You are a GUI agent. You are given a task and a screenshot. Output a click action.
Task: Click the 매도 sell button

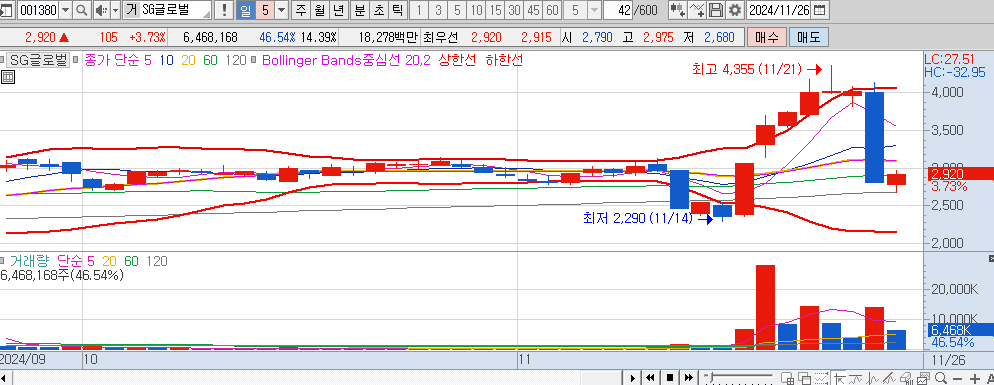(808, 37)
